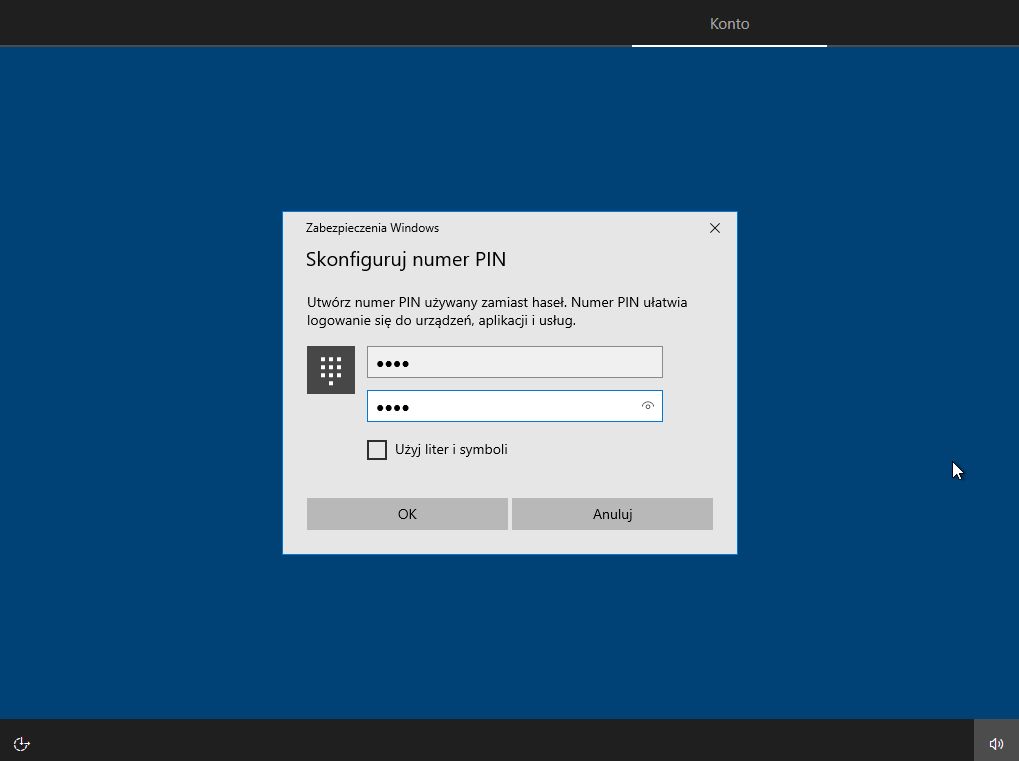Reveal the confirmed PIN with the eye icon
The height and width of the screenshot is (761, 1019).
point(647,406)
